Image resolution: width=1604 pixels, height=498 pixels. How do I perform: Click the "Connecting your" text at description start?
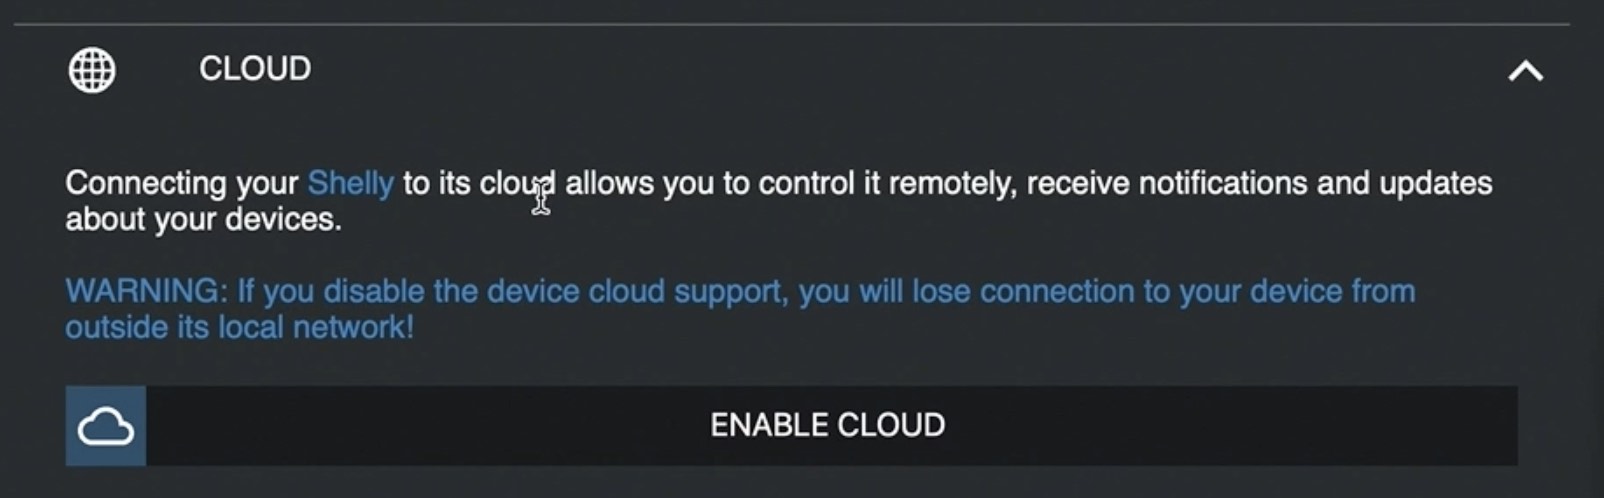point(182,184)
